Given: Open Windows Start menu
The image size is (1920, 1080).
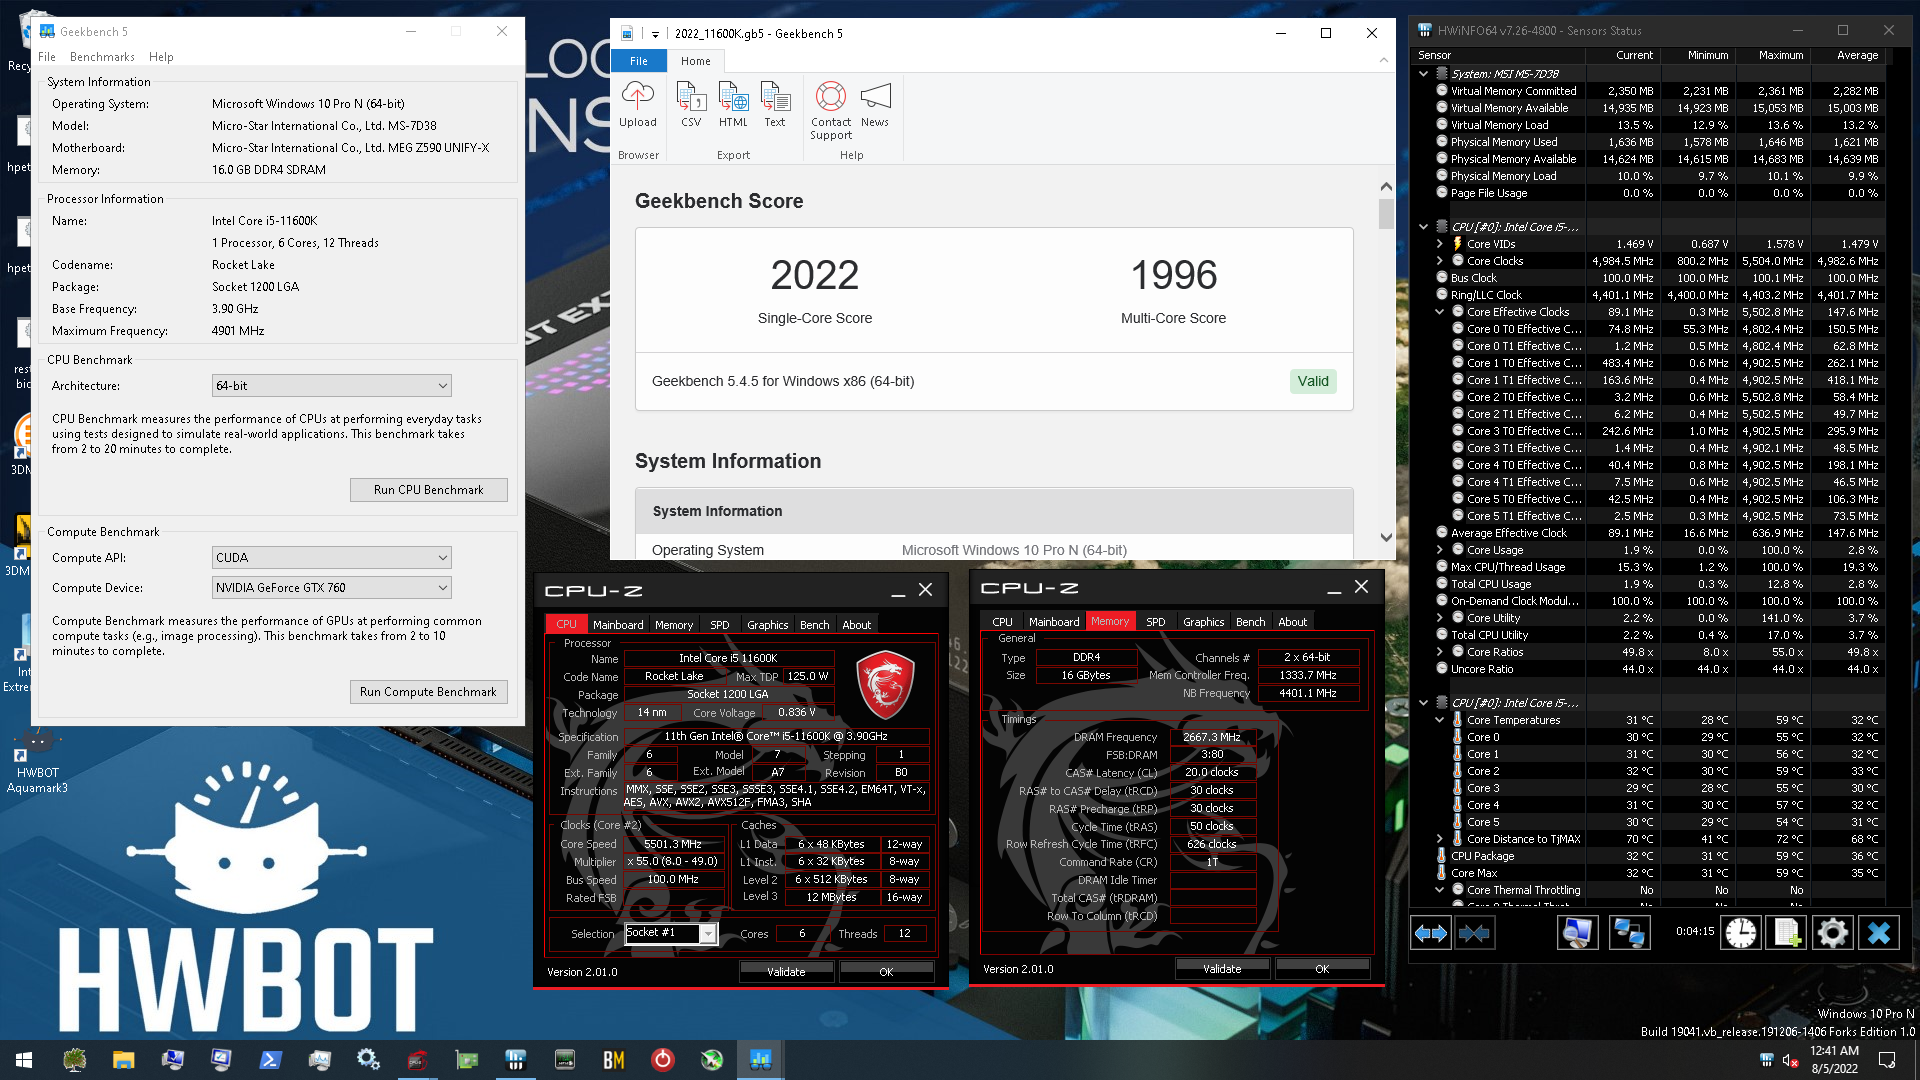Looking at the screenshot, I should [x=24, y=1060].
